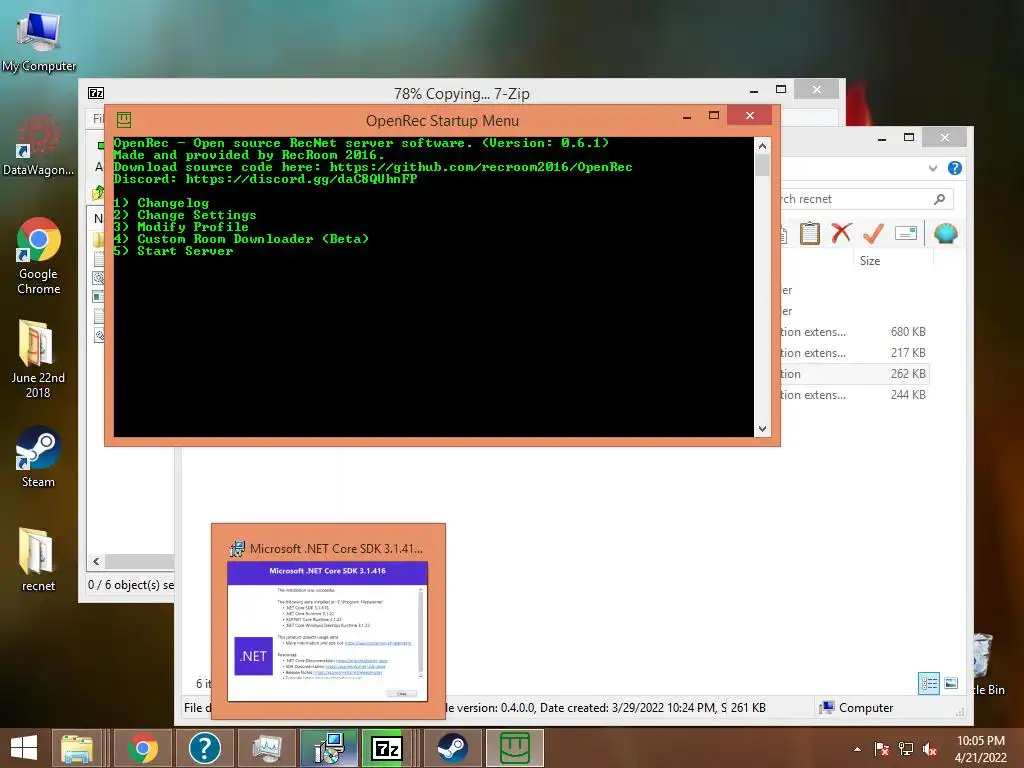Viewport: 1024px width, 768px height.
Task: Switch to 7-Zip in the taskbar
Action: click(x=386, y=748)
